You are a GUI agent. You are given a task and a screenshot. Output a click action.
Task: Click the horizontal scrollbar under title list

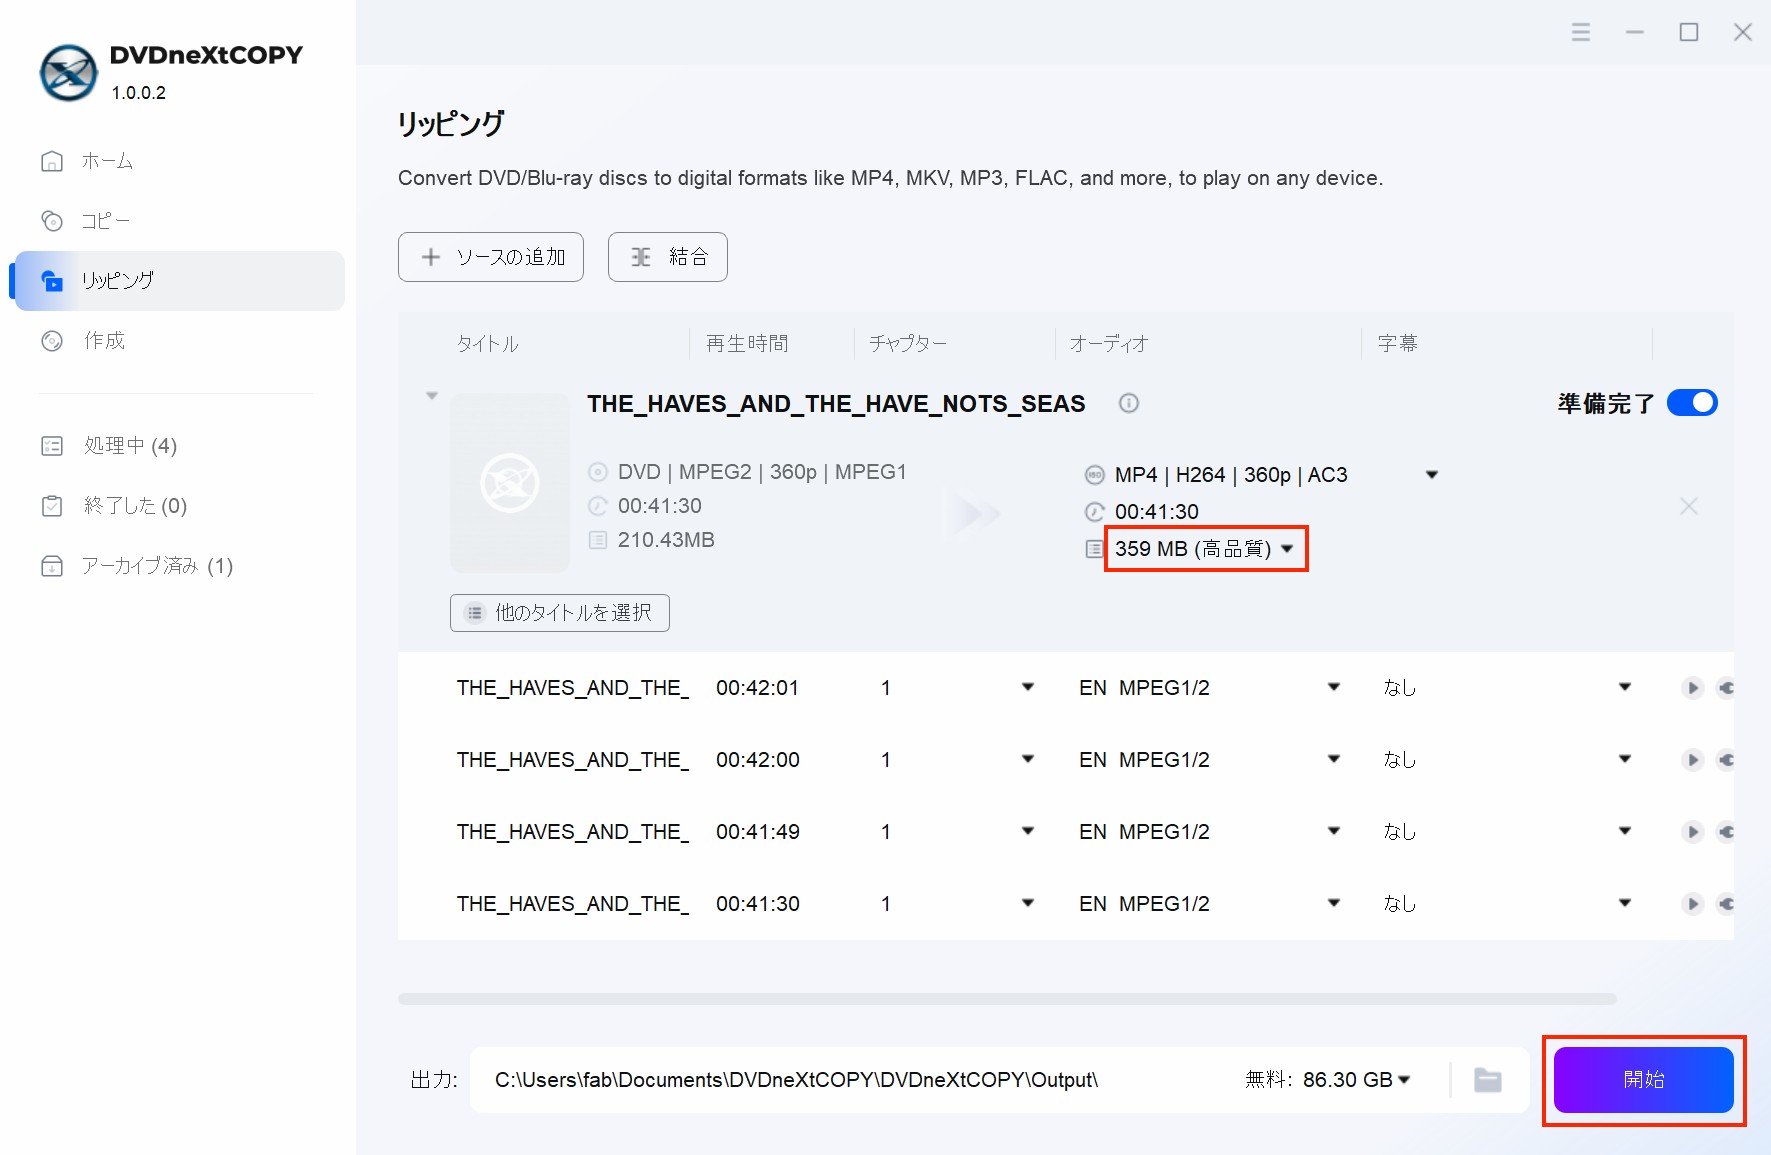coord(1007,999)
